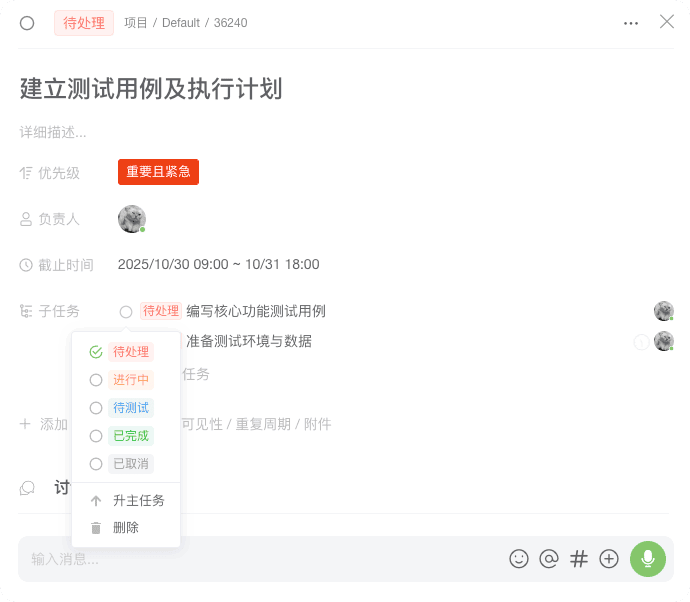
Task: Close the task detail dialog
Action: click(x=667, y=21)
